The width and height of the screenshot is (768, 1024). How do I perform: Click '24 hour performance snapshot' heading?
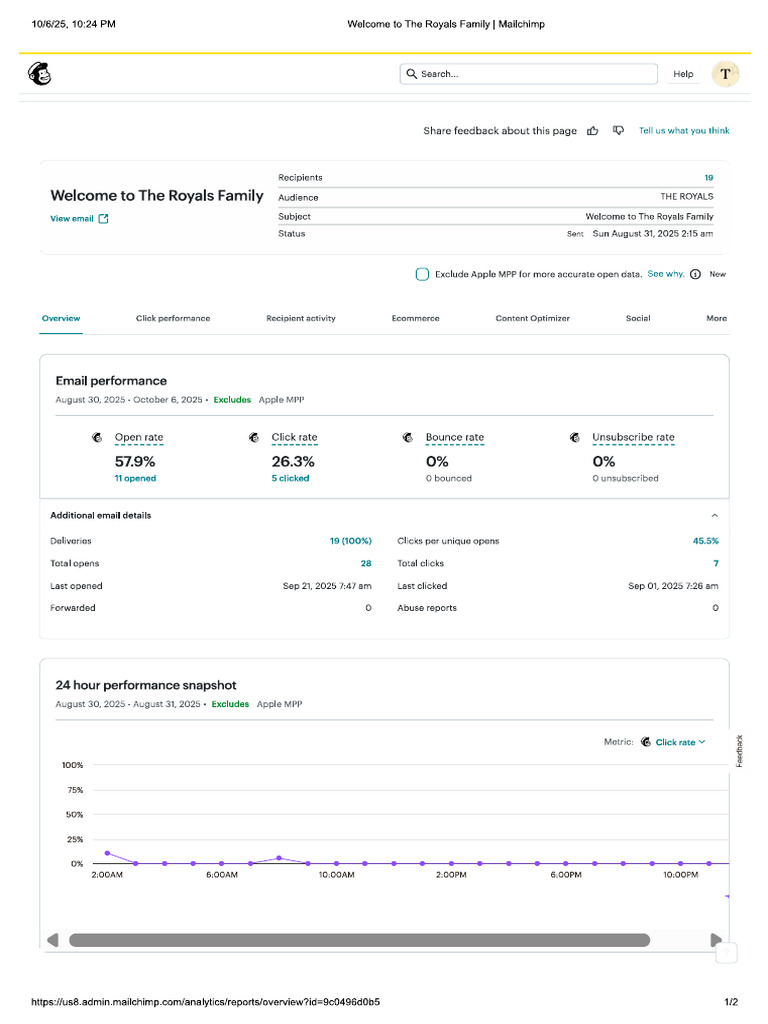coord(146,685)
